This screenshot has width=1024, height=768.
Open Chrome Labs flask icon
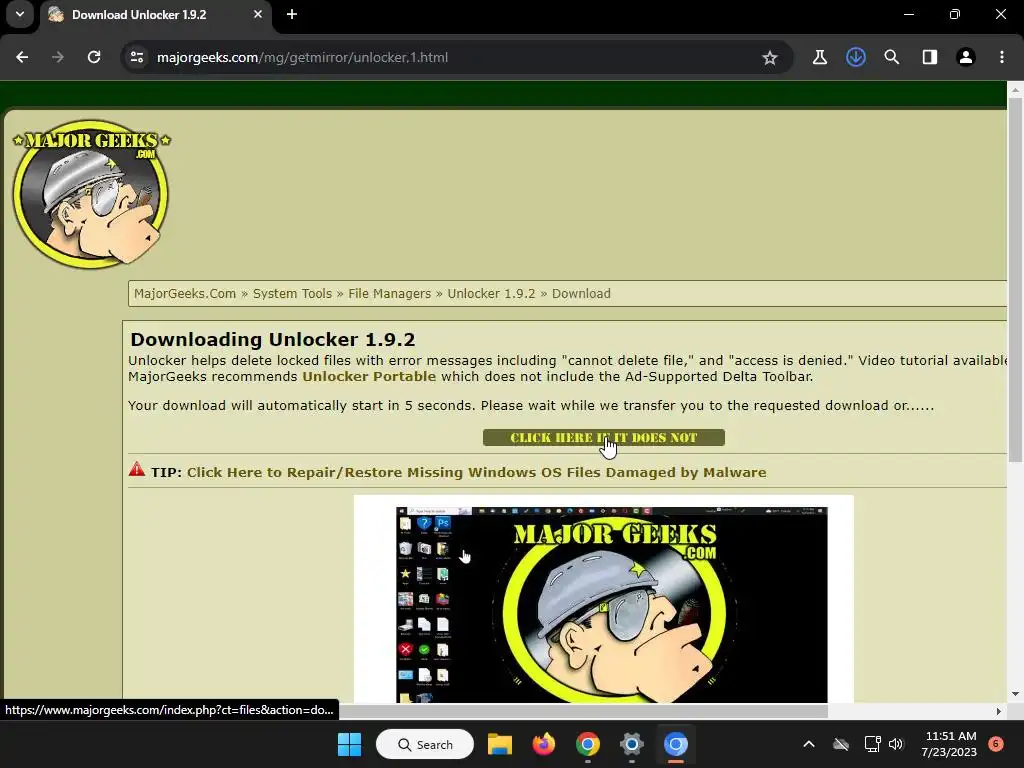coord(820,57)
